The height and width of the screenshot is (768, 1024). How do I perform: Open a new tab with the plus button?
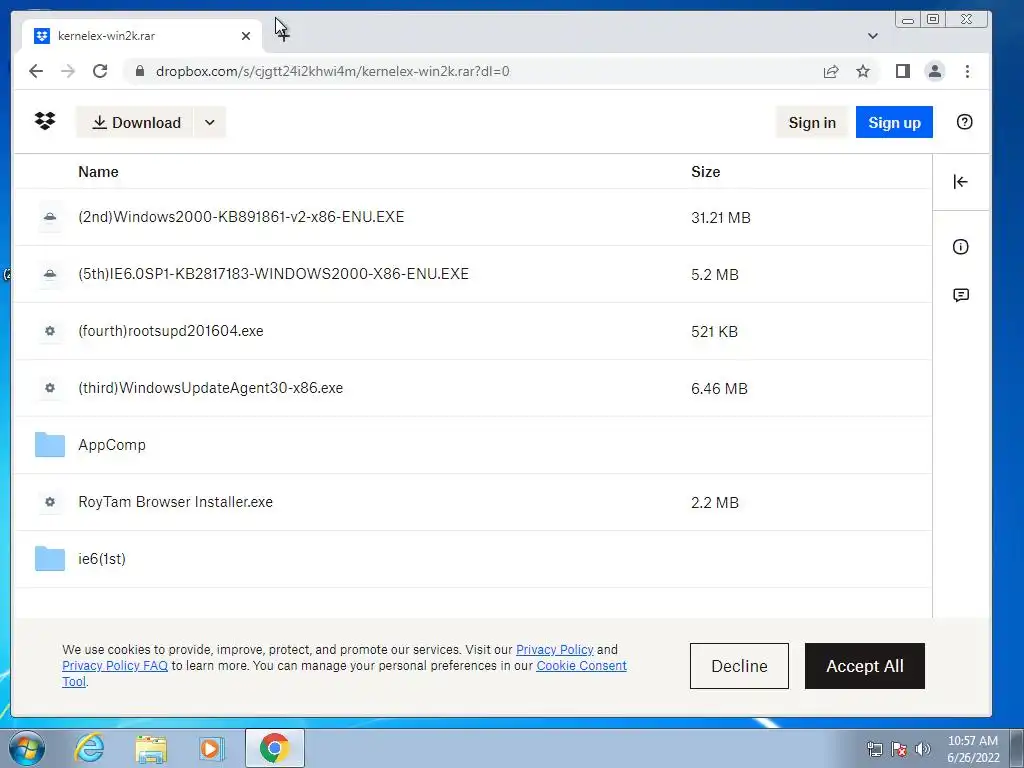click(283, 36)
